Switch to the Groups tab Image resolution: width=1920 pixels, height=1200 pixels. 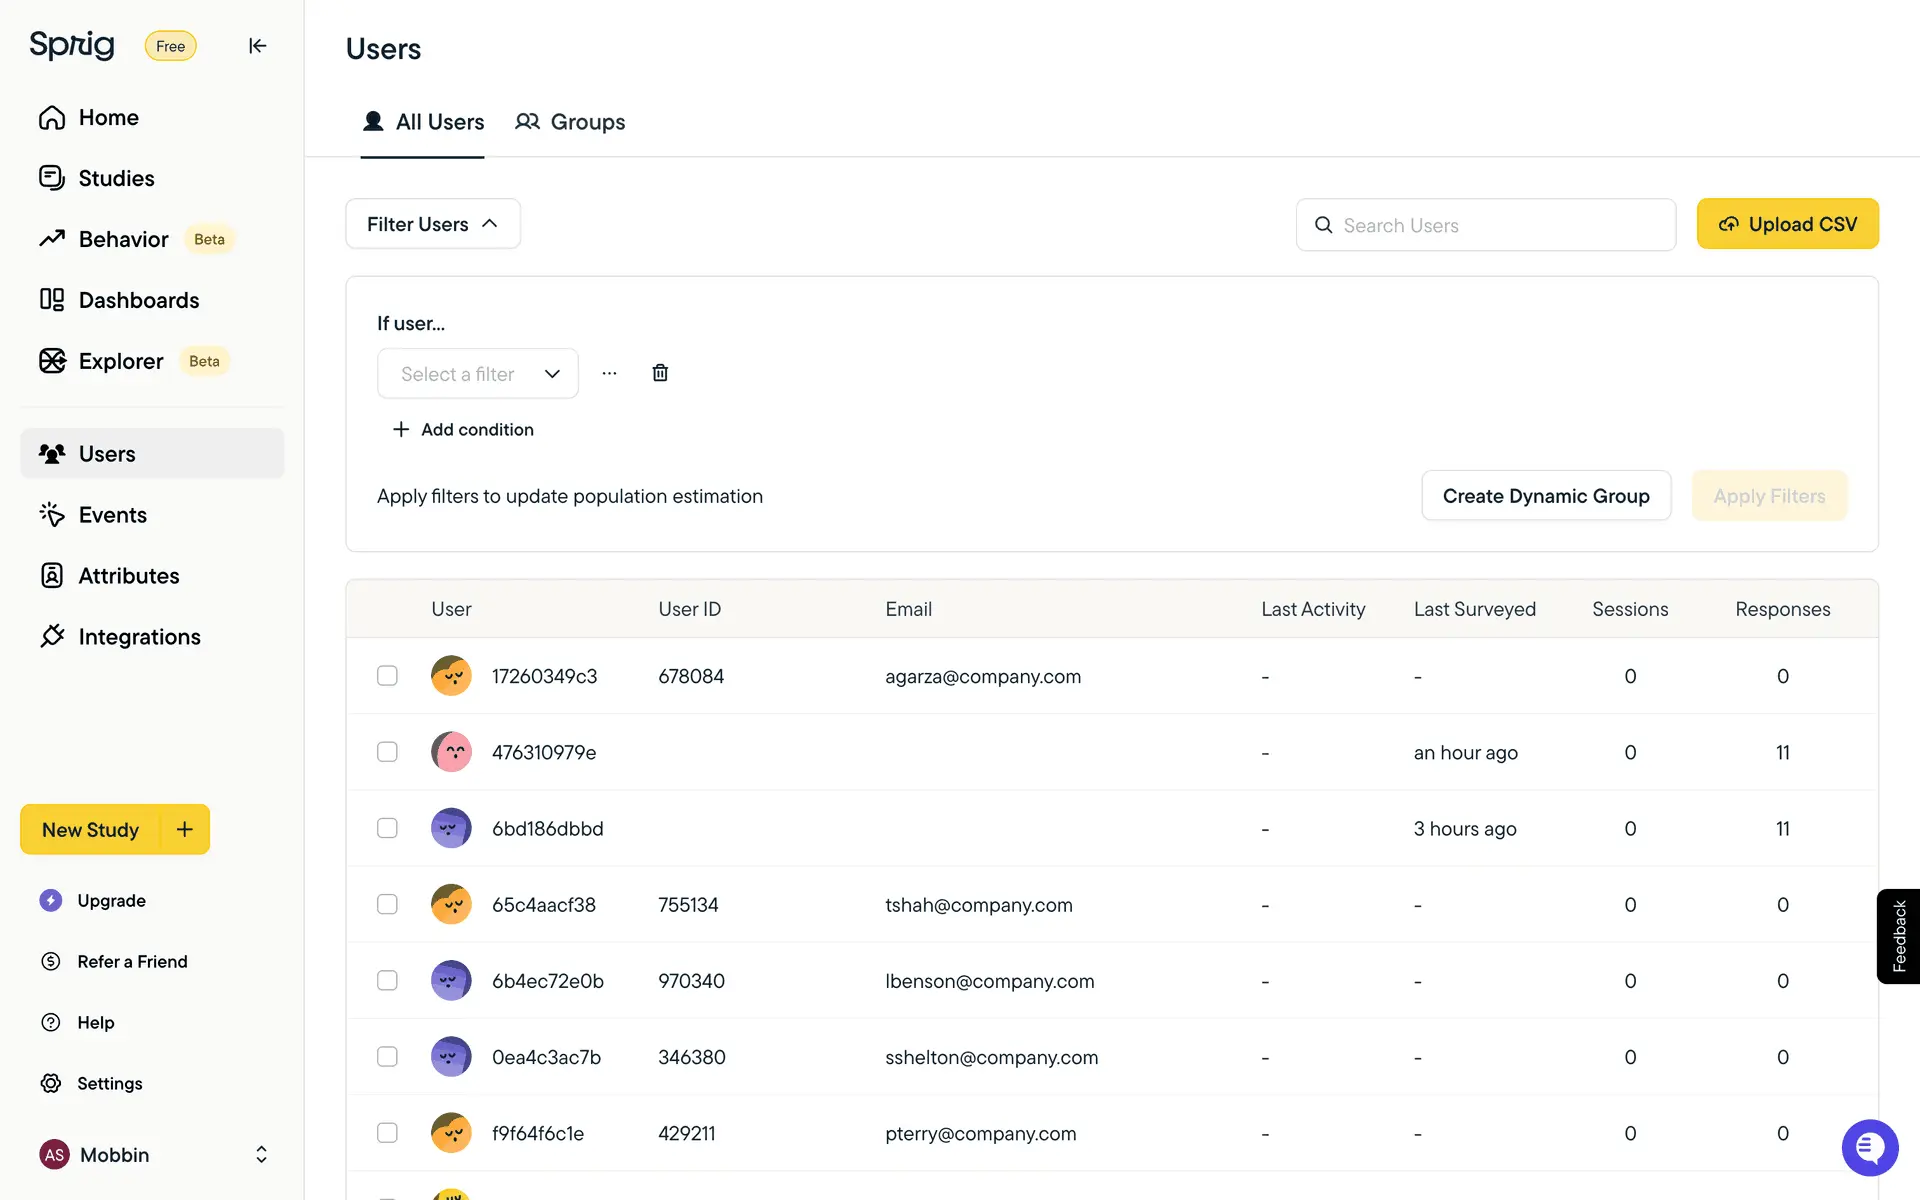click(570, 122)
